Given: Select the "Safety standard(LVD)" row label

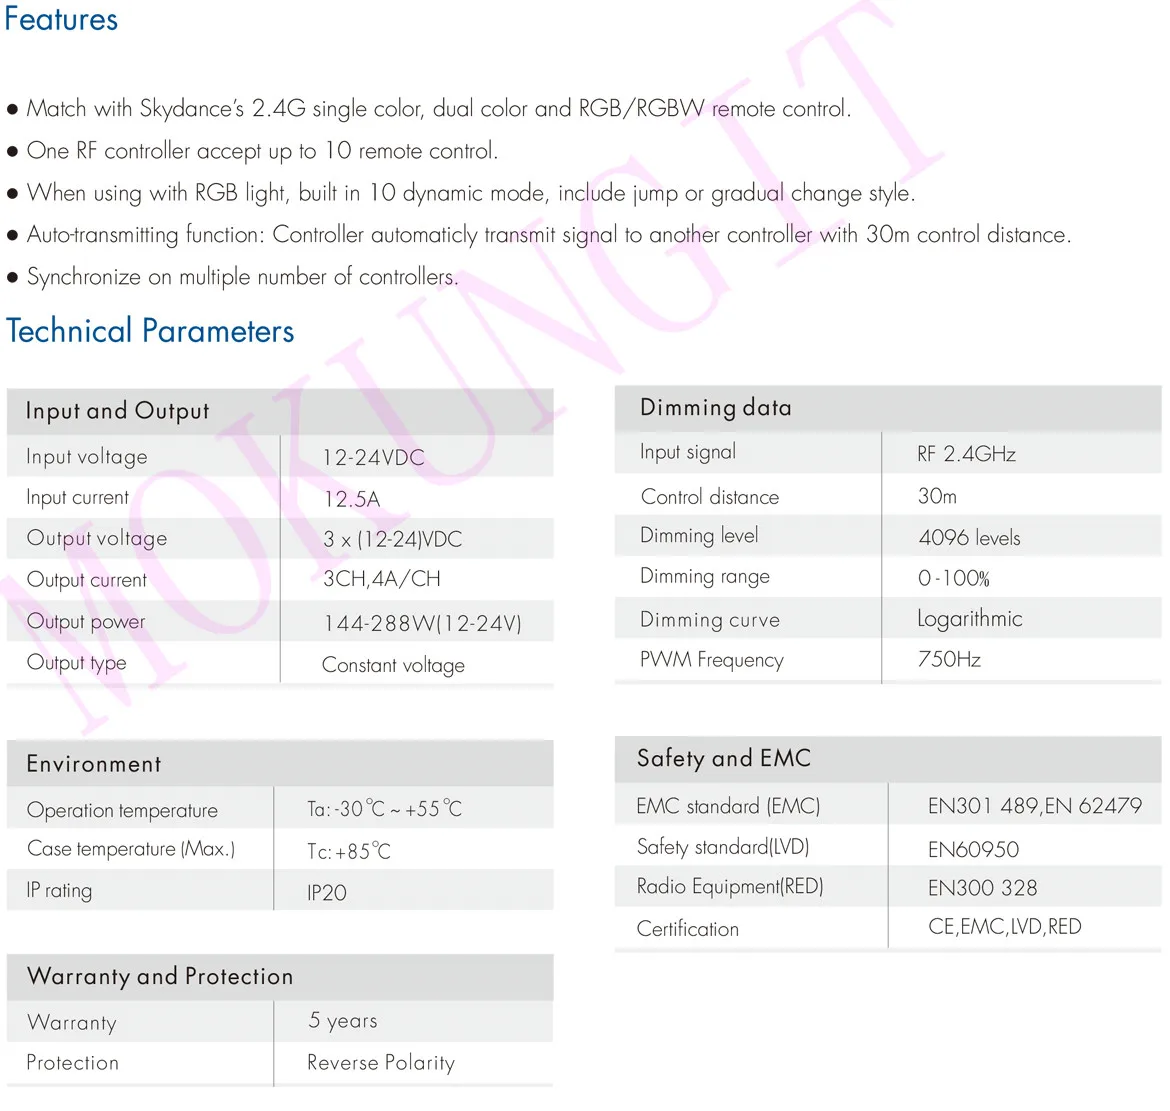Looking at the screenshot, I should (x=723, y=847).
